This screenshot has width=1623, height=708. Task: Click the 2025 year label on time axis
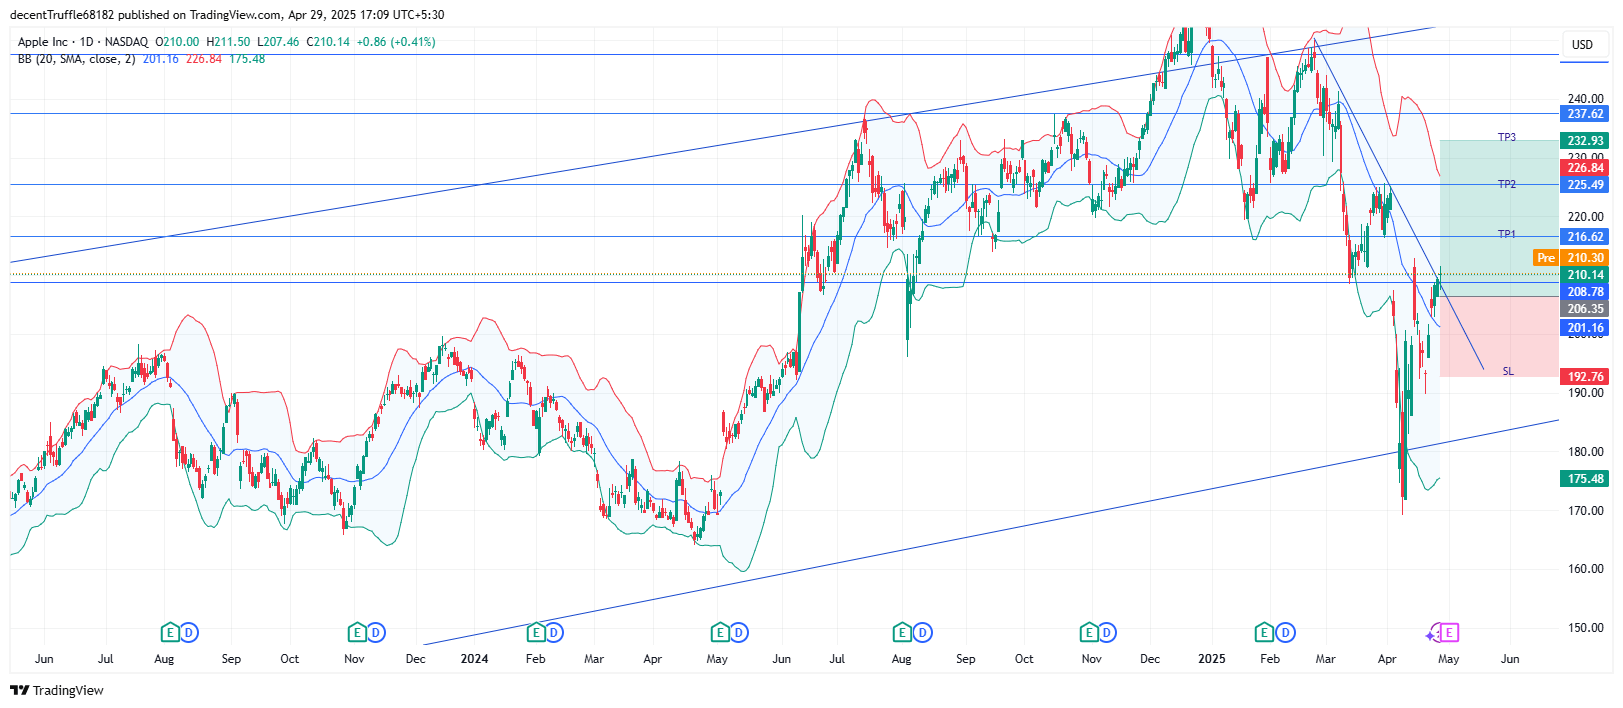click(1211, 659)
